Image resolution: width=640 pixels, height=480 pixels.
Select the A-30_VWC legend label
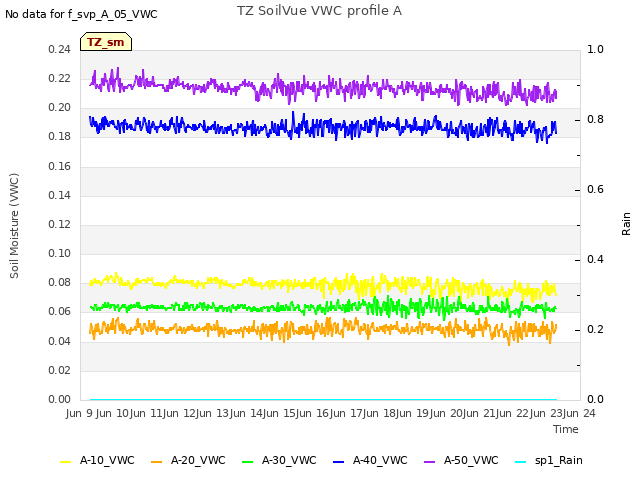(289, 461)
